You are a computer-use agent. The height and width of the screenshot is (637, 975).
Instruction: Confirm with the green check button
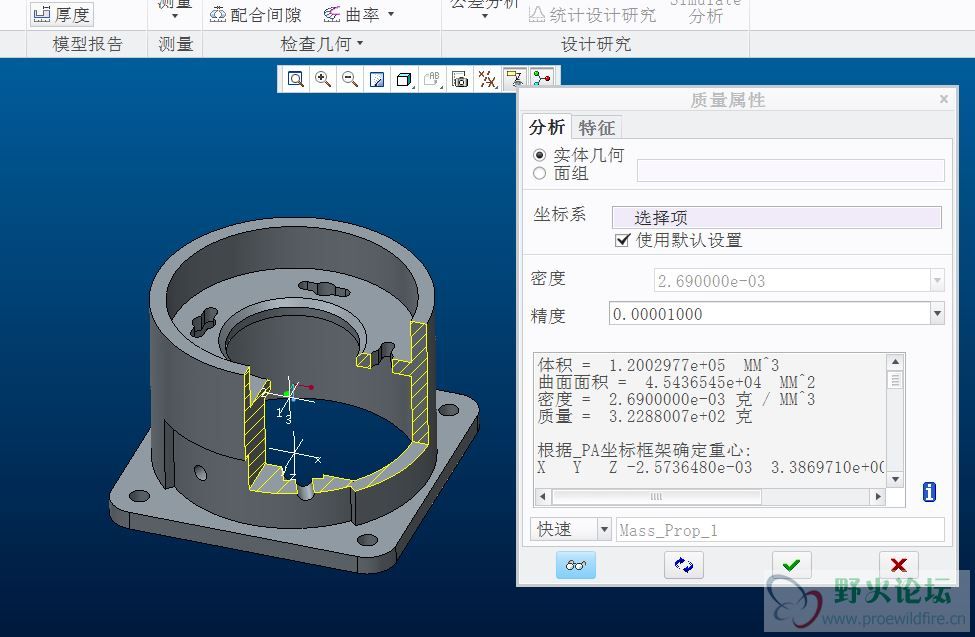coord(791,565)
